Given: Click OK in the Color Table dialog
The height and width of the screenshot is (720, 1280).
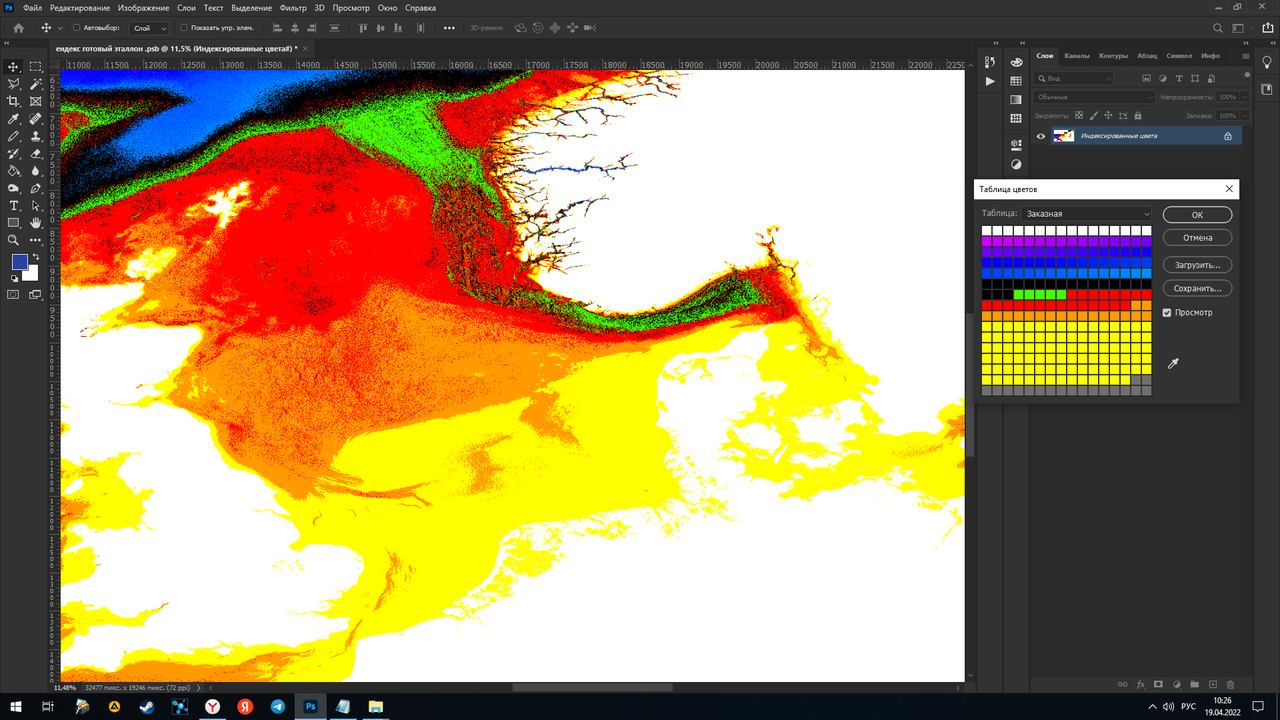Looking at the screenshot, I should 1197,215.
